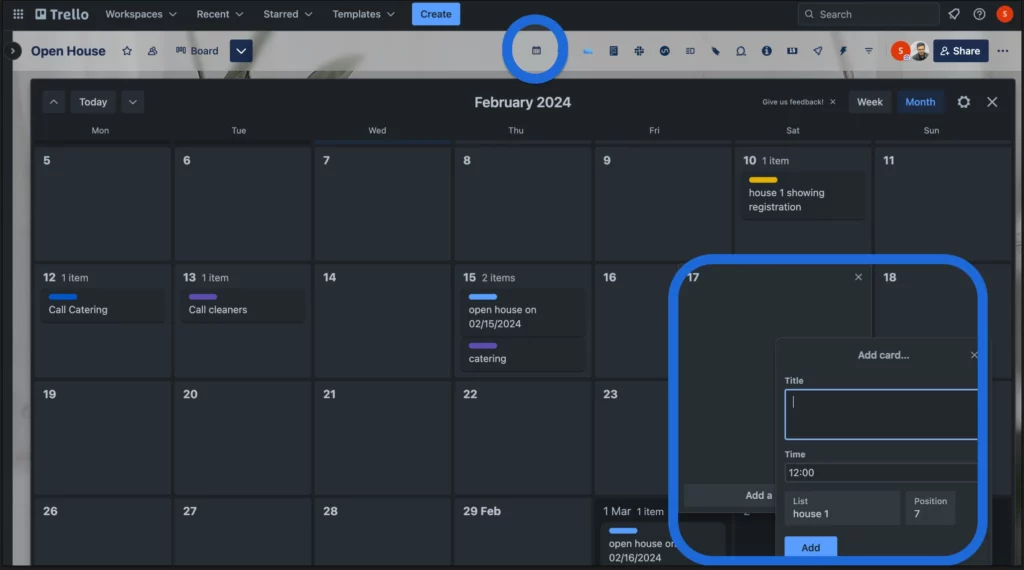1024x570 pixels.
Task: Click the Time field showing 12:00
Action: coord(881,472)
